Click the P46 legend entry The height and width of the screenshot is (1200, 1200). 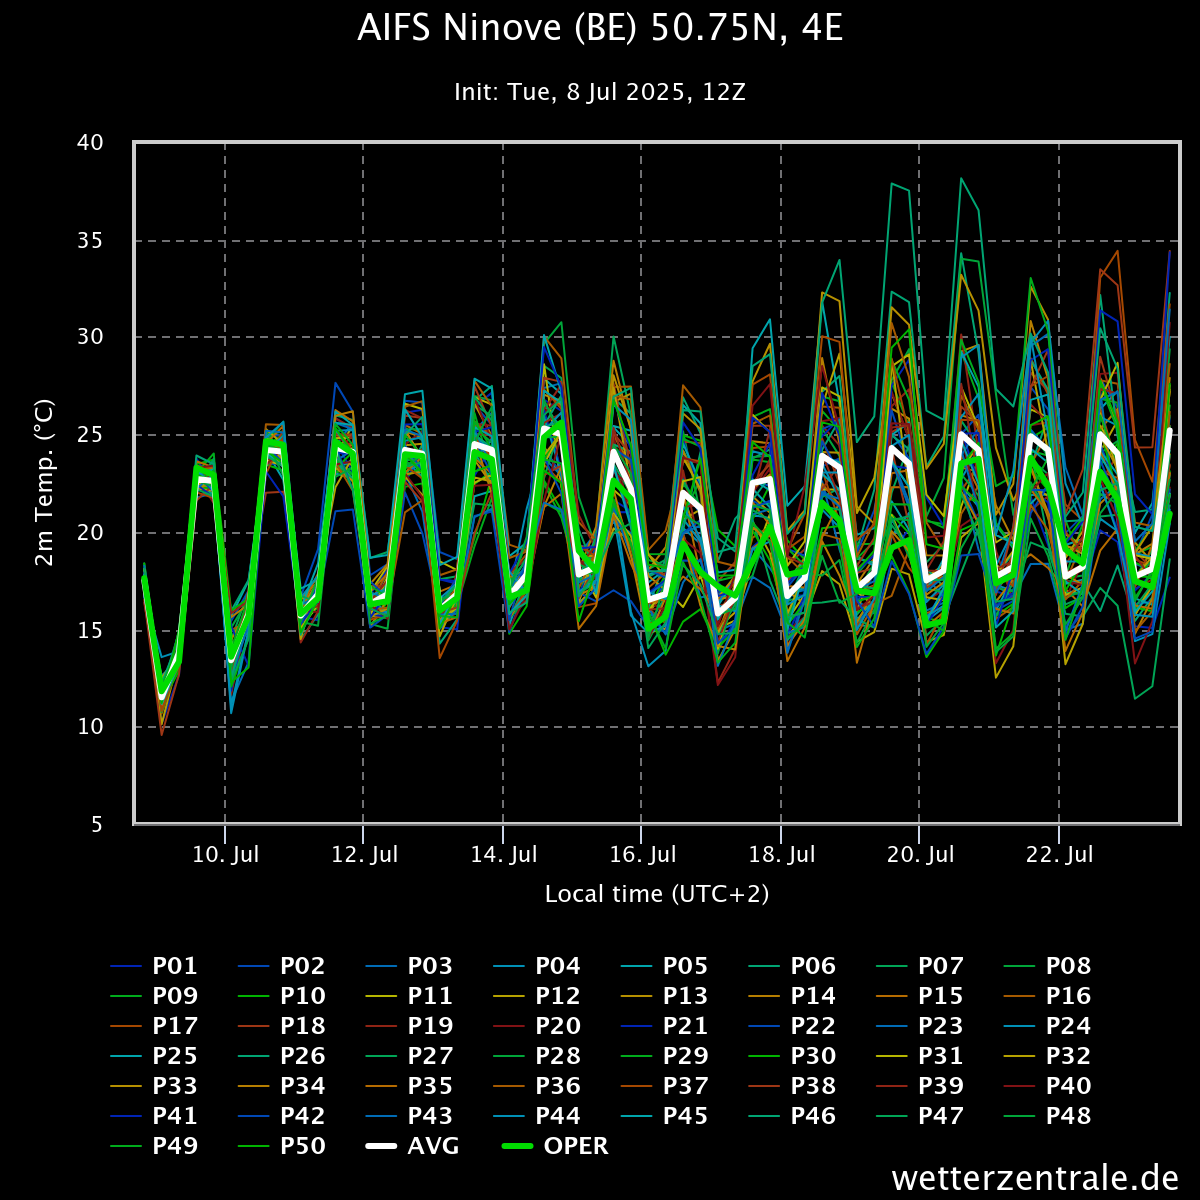pyautogui.click(x=793, y=1116)
